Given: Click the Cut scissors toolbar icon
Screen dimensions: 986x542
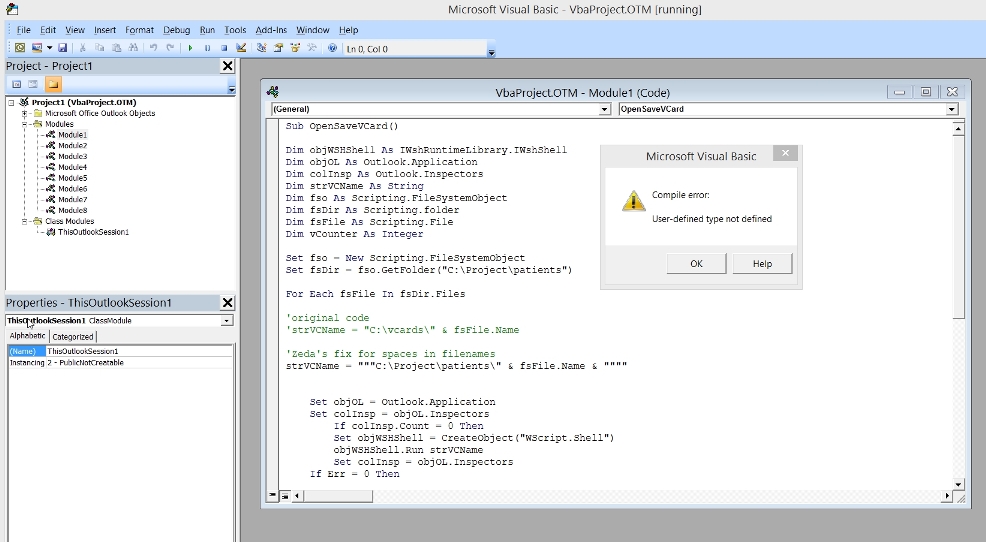Looking at the screenshot, I should point(82,48).
